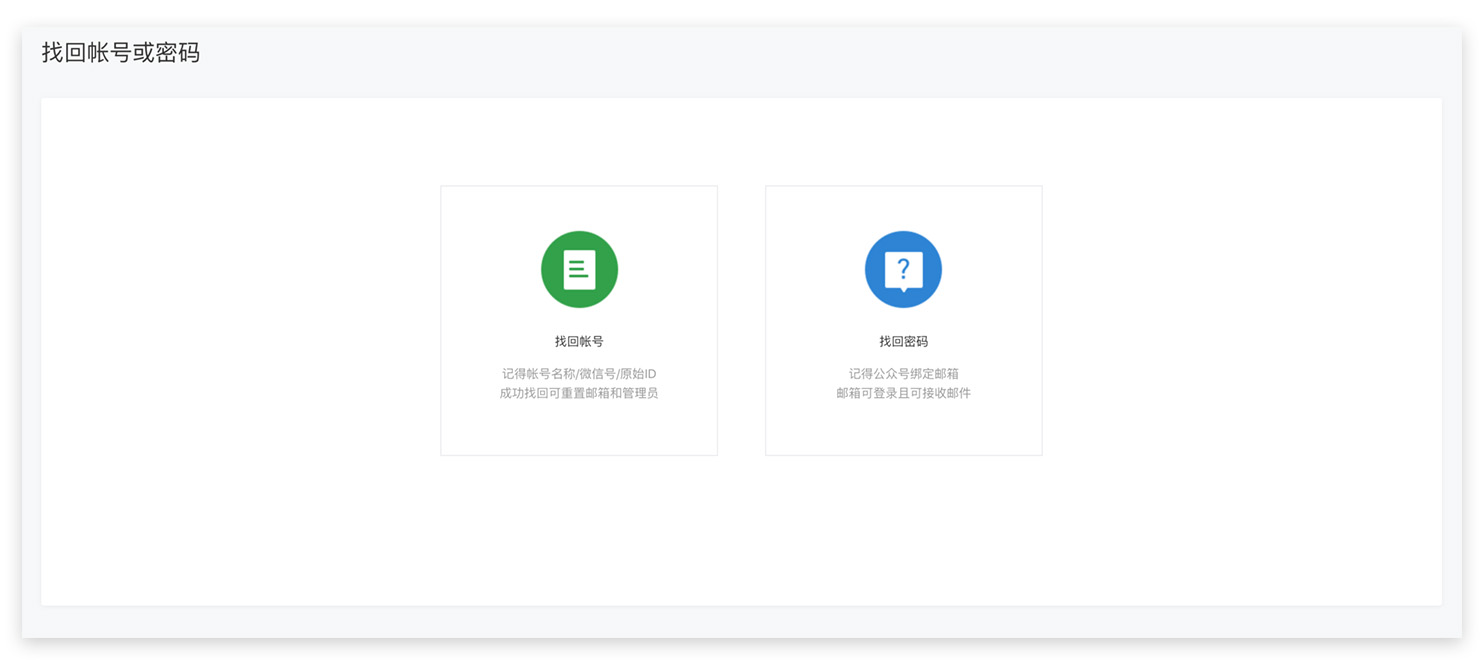Click the gap between the two recovery cards

pyautogui.click(x=741, y=320)
